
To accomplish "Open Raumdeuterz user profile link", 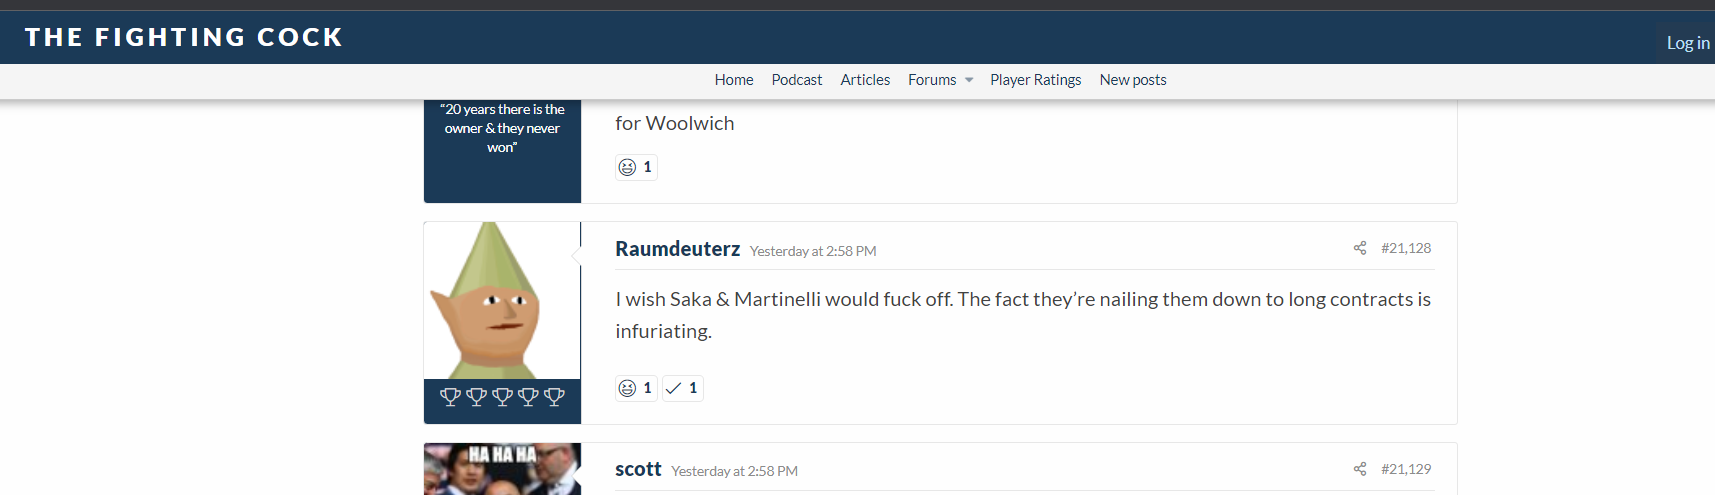I will [x=678, y=249].
